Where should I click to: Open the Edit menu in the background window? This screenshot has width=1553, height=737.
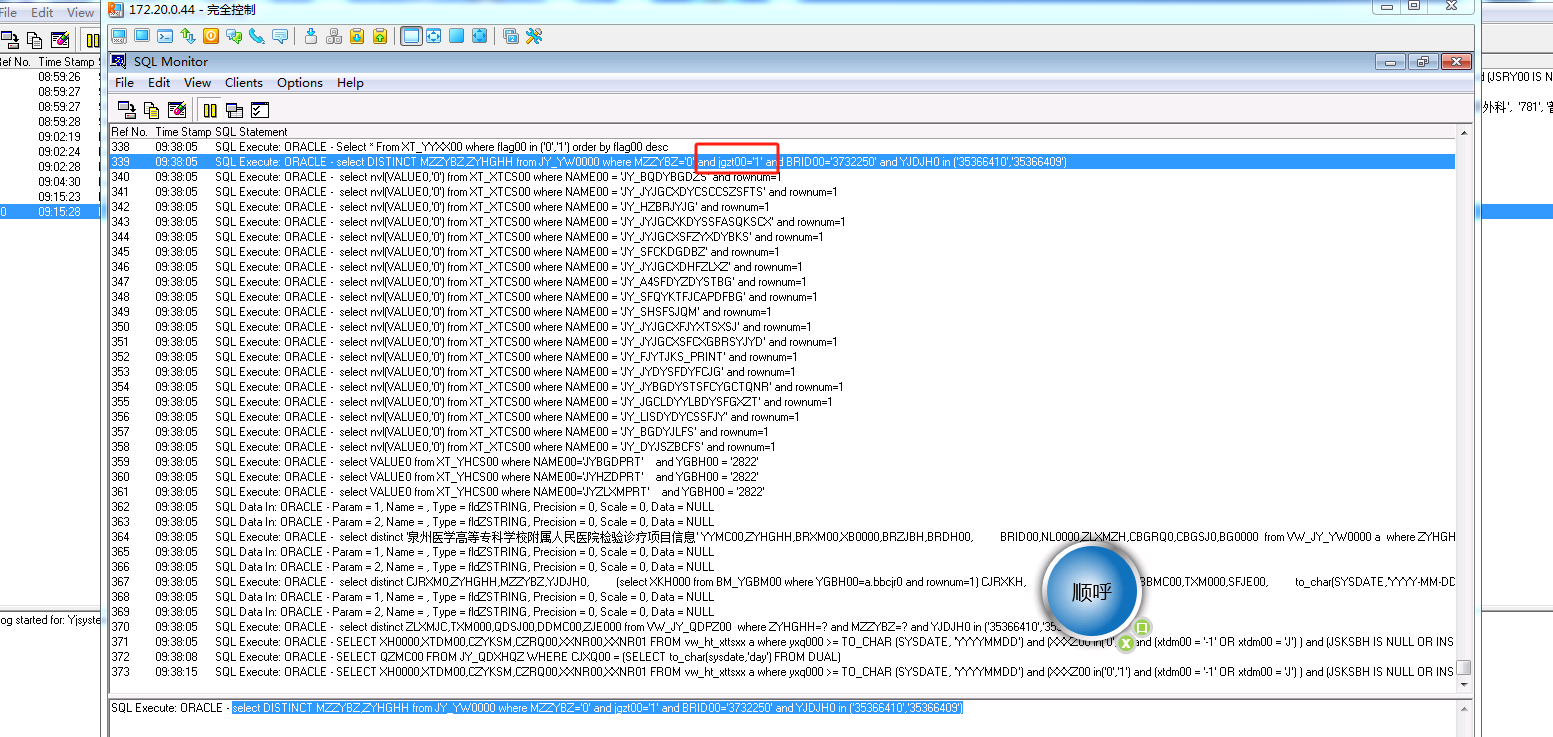point(42,13)
